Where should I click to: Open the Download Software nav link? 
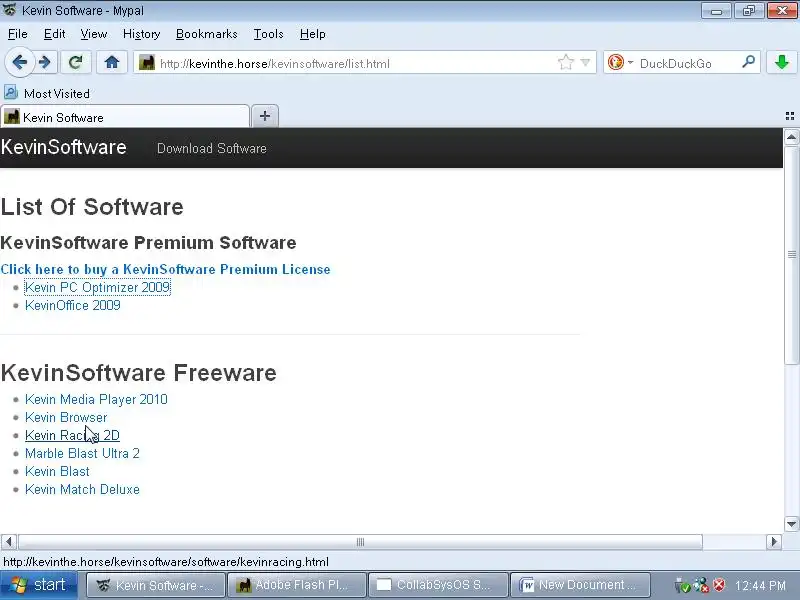[x=212, y=148]
